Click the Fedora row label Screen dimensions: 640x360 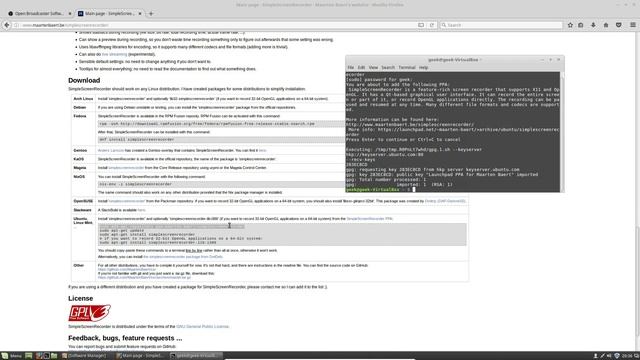point(80,116)
